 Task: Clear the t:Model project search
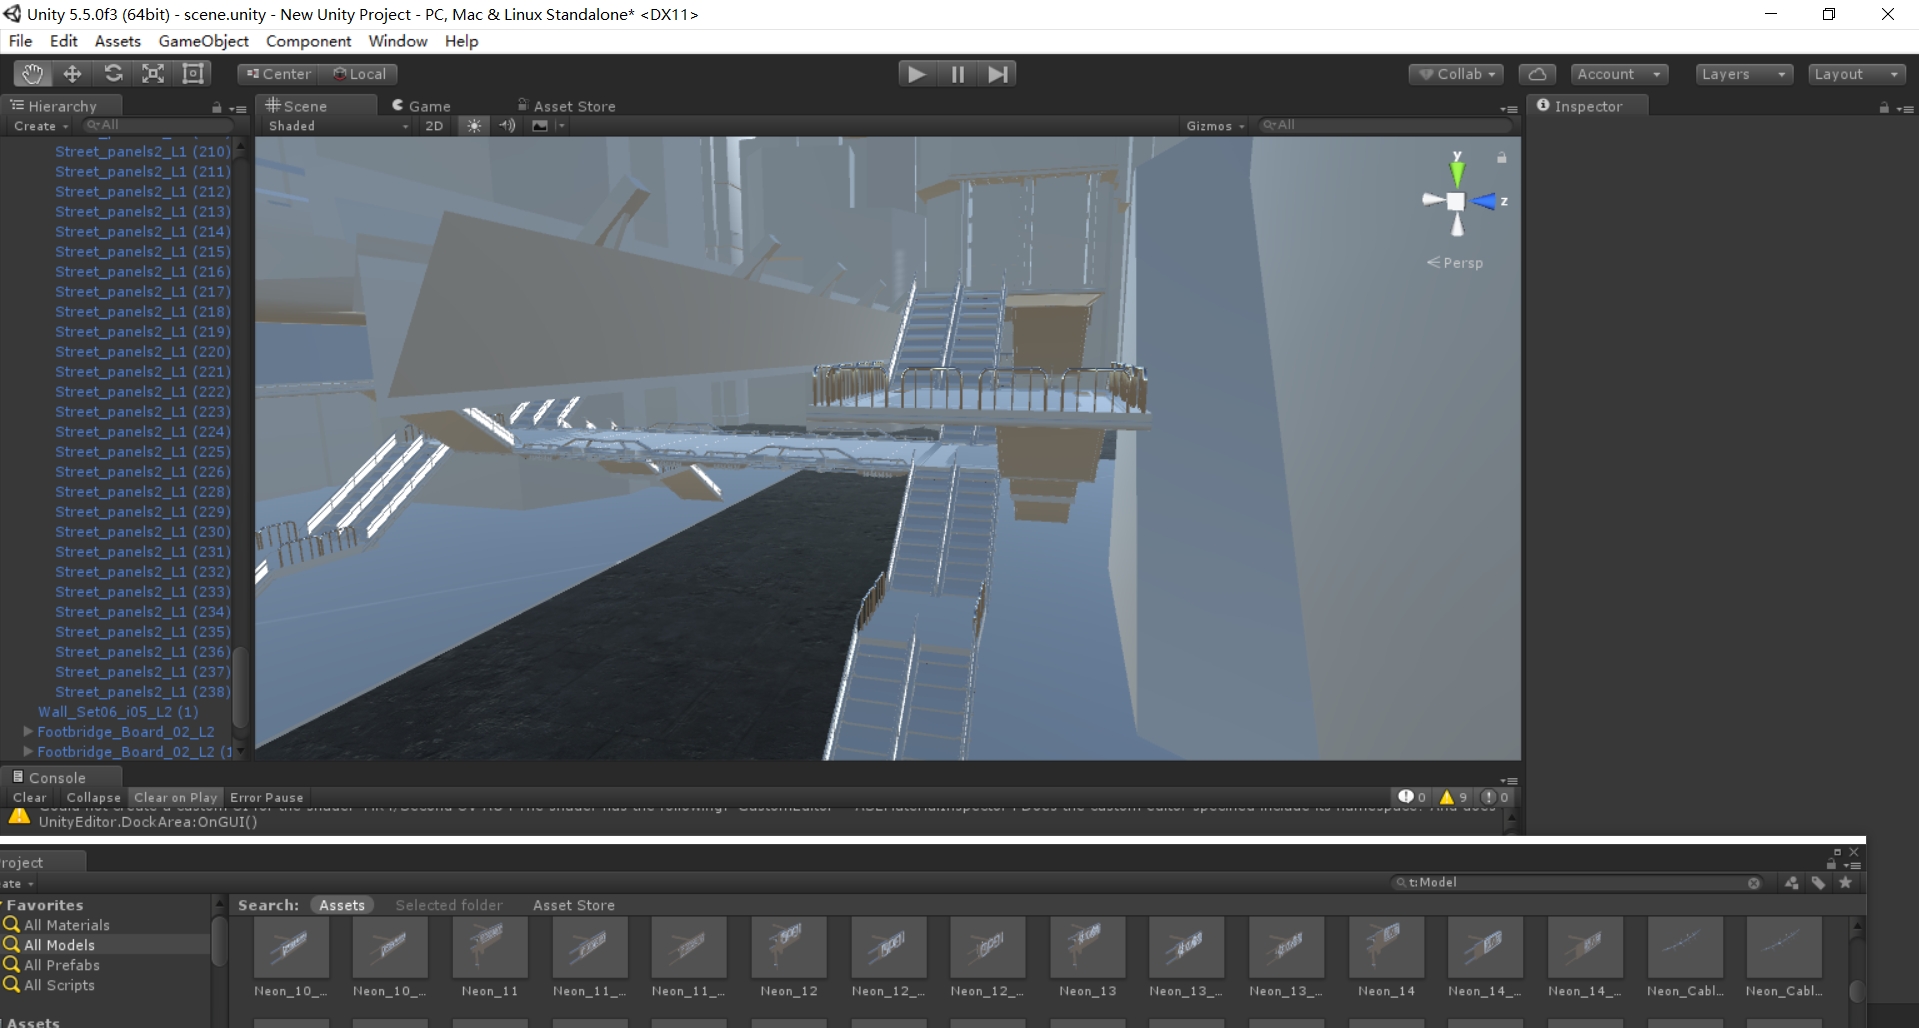click(1753, 883)
